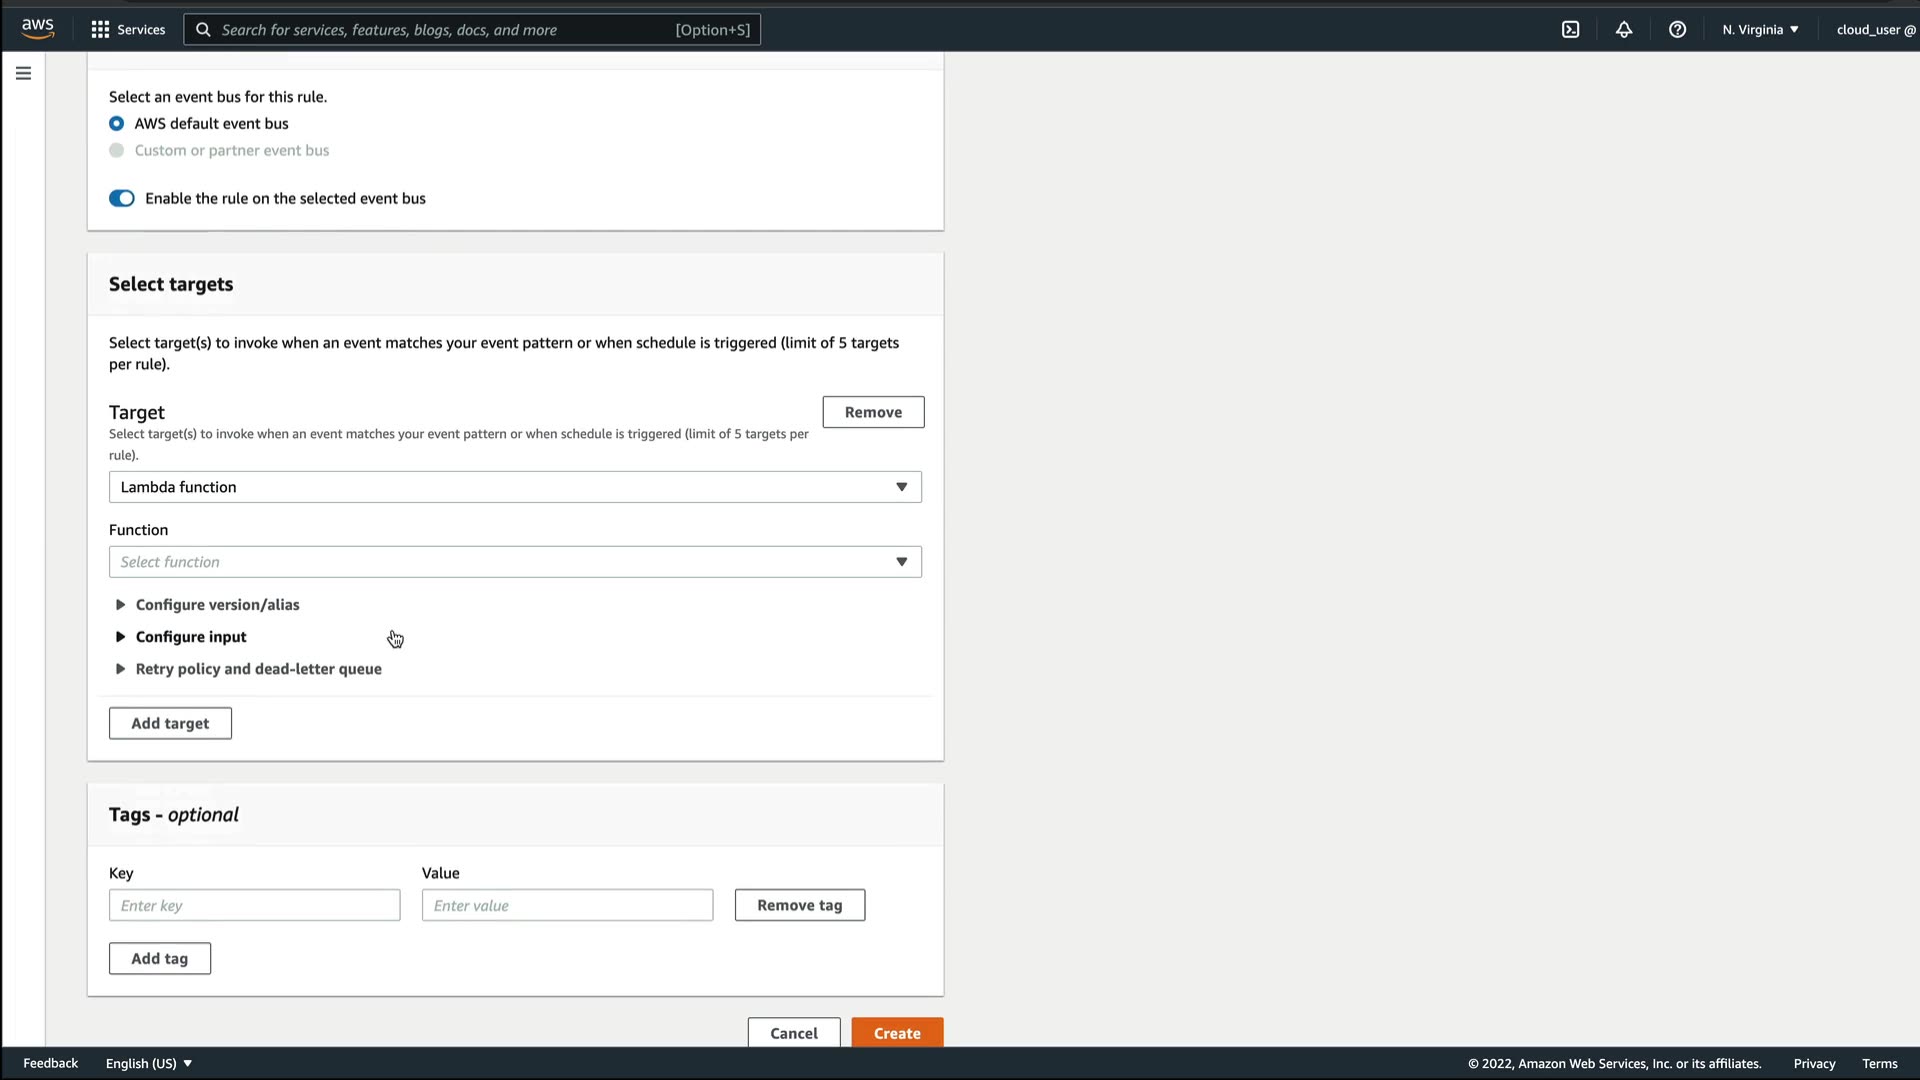
Task: Open the notifications bell icon
Action: [1624, 29]
